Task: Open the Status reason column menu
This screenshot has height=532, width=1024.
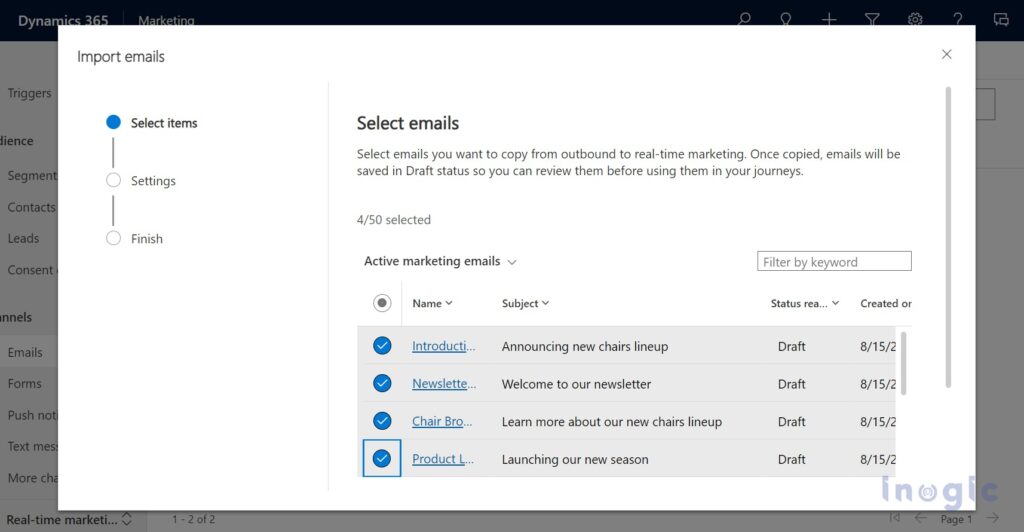Action: click(x=805, y=304)
